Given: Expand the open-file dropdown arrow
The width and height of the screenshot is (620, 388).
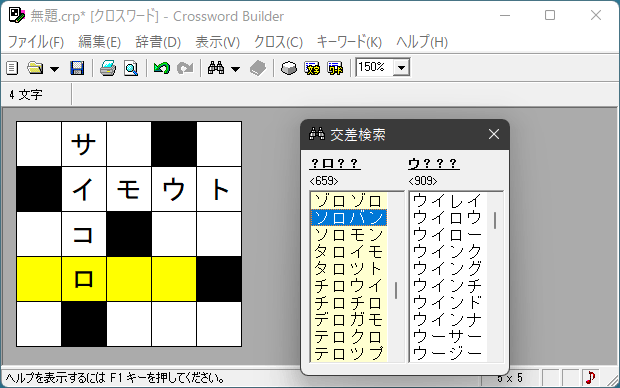Looking at the screenshot, I should [54, 69].
